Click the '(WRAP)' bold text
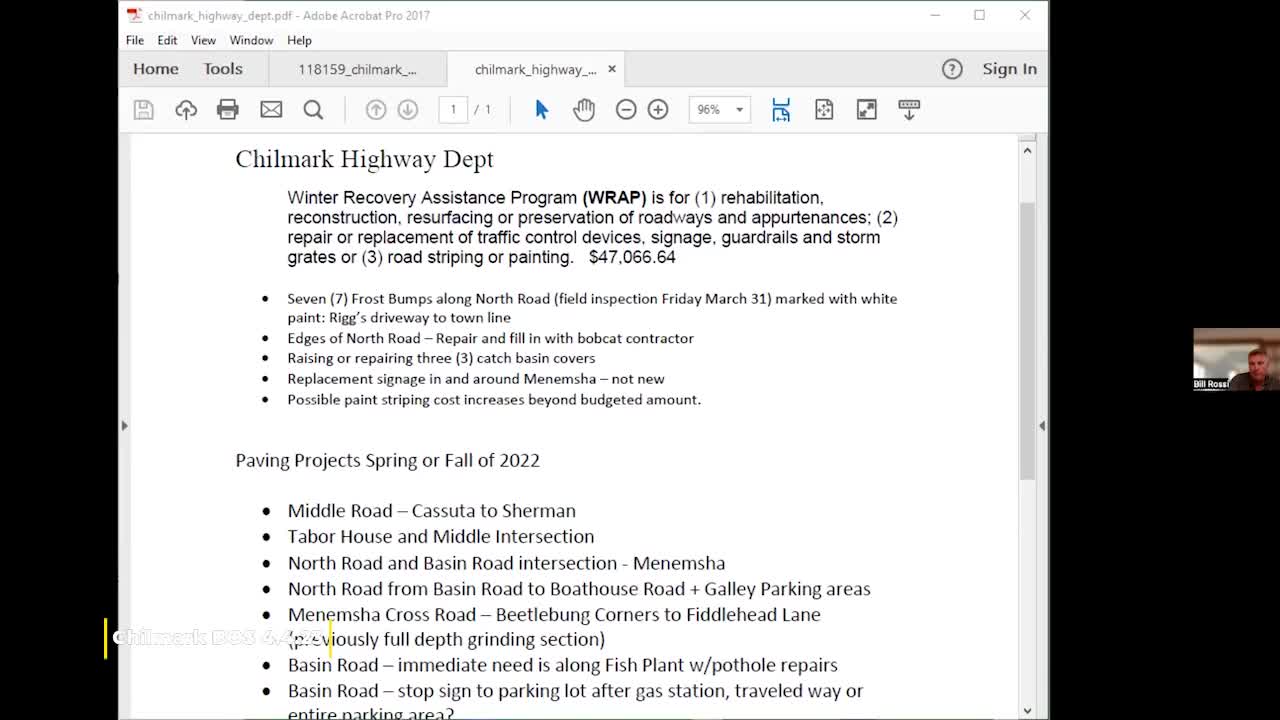 614,198
